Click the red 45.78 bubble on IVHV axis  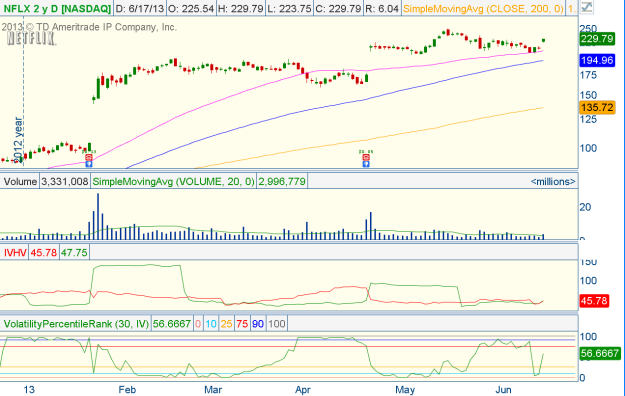click(x=594, y=300)
